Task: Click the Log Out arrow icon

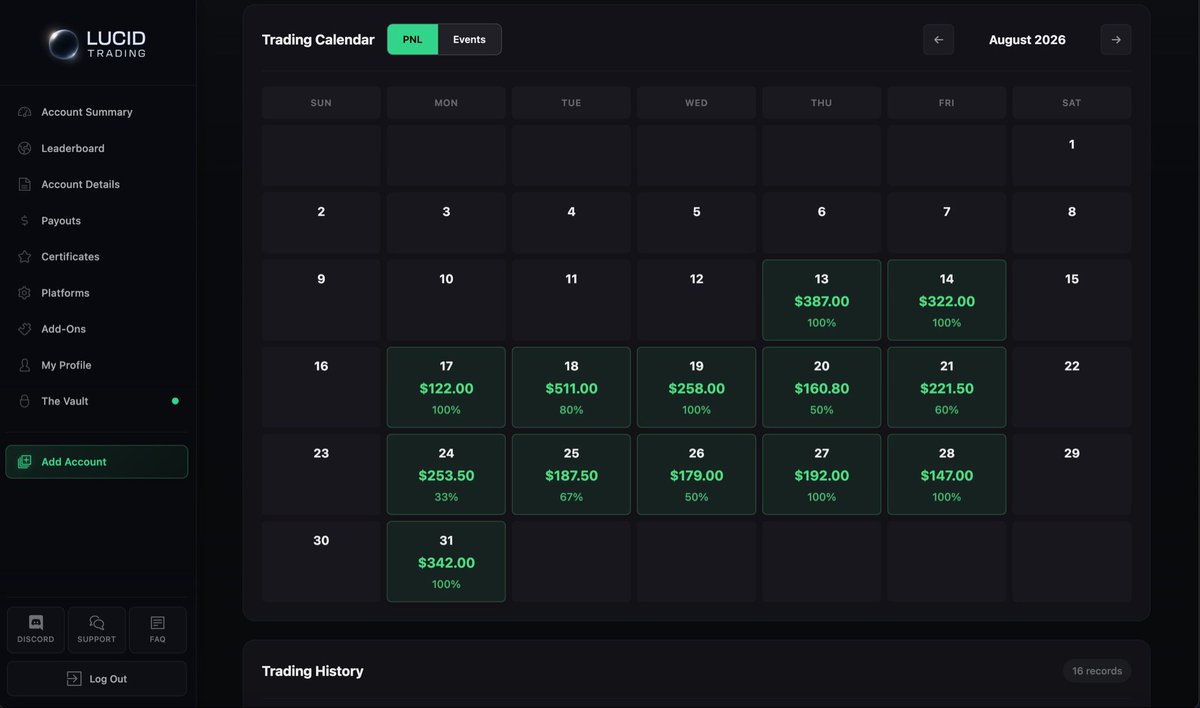Action: pos(74,679)
